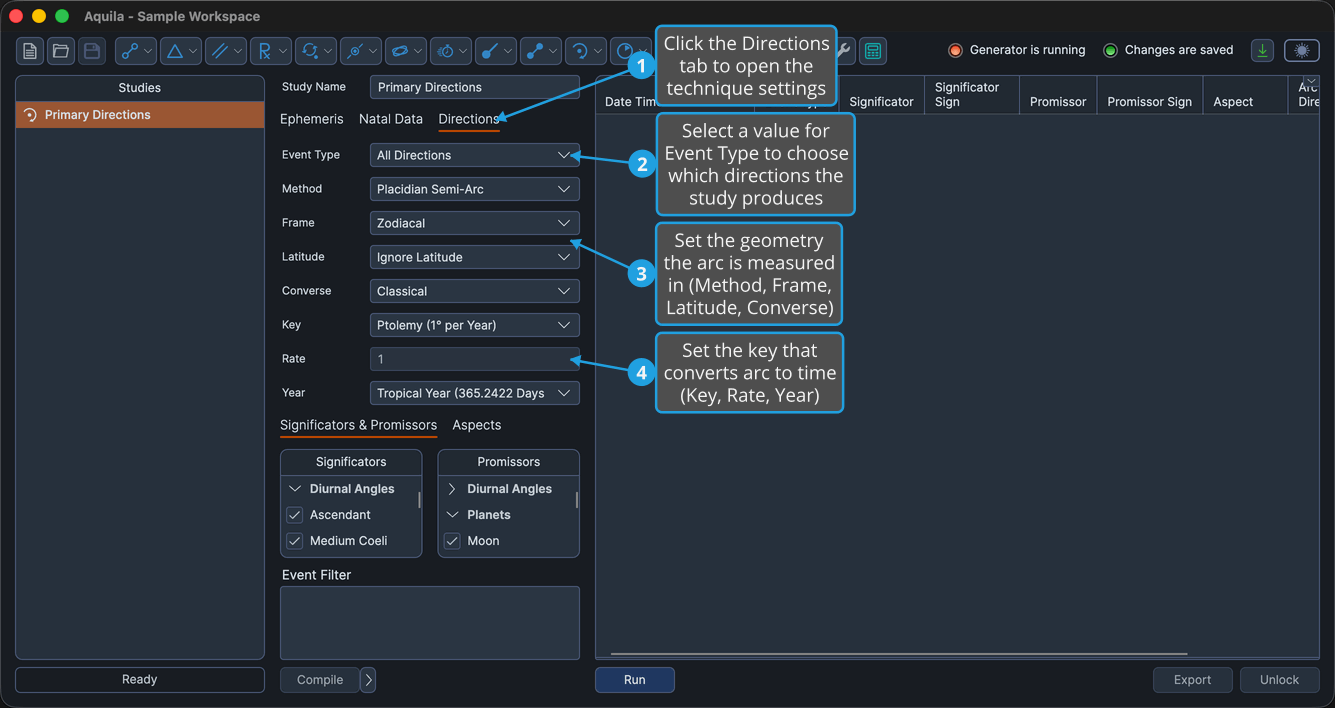Click the Event Filter text area

[x=430, y=623]
